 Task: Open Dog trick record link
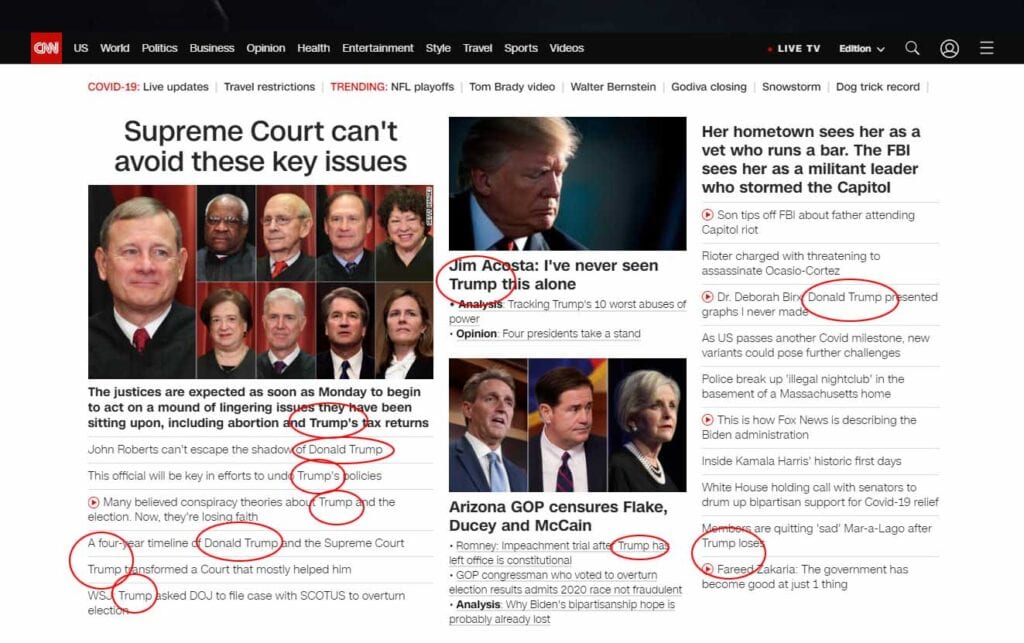(x=878, y=87)
